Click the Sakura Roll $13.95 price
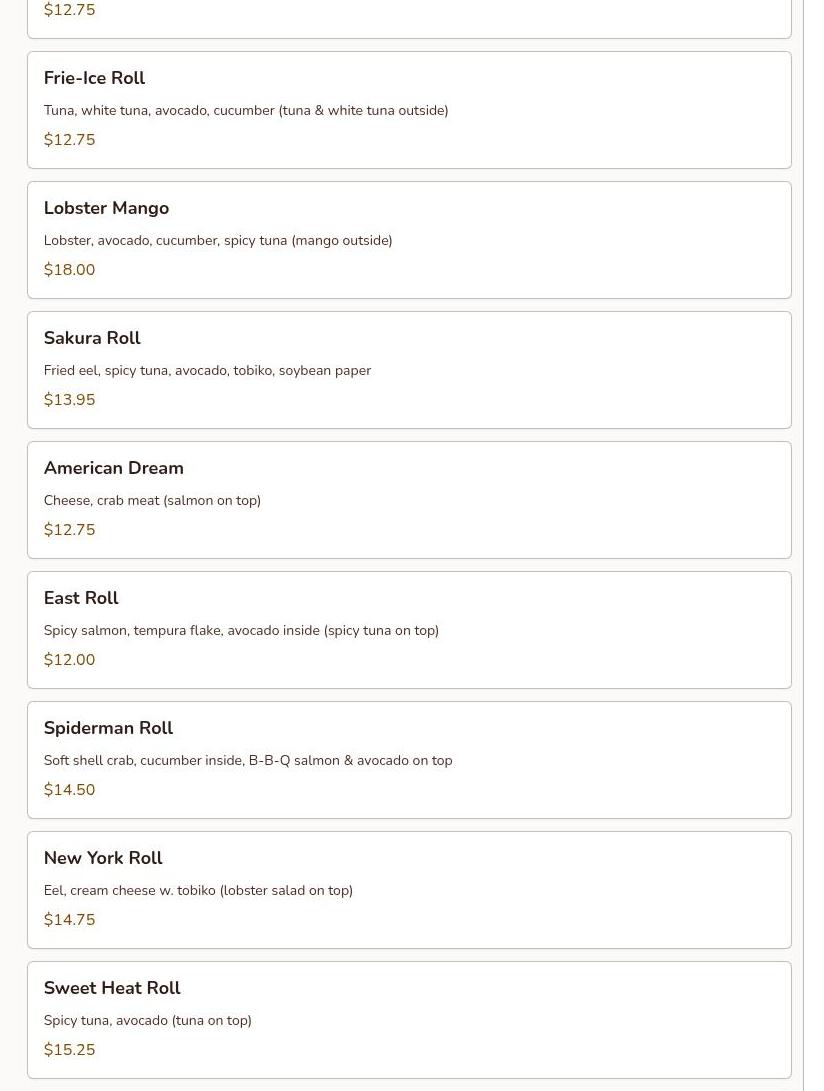The width and height of the screenshot is (824, 1091). click(70, 399)
